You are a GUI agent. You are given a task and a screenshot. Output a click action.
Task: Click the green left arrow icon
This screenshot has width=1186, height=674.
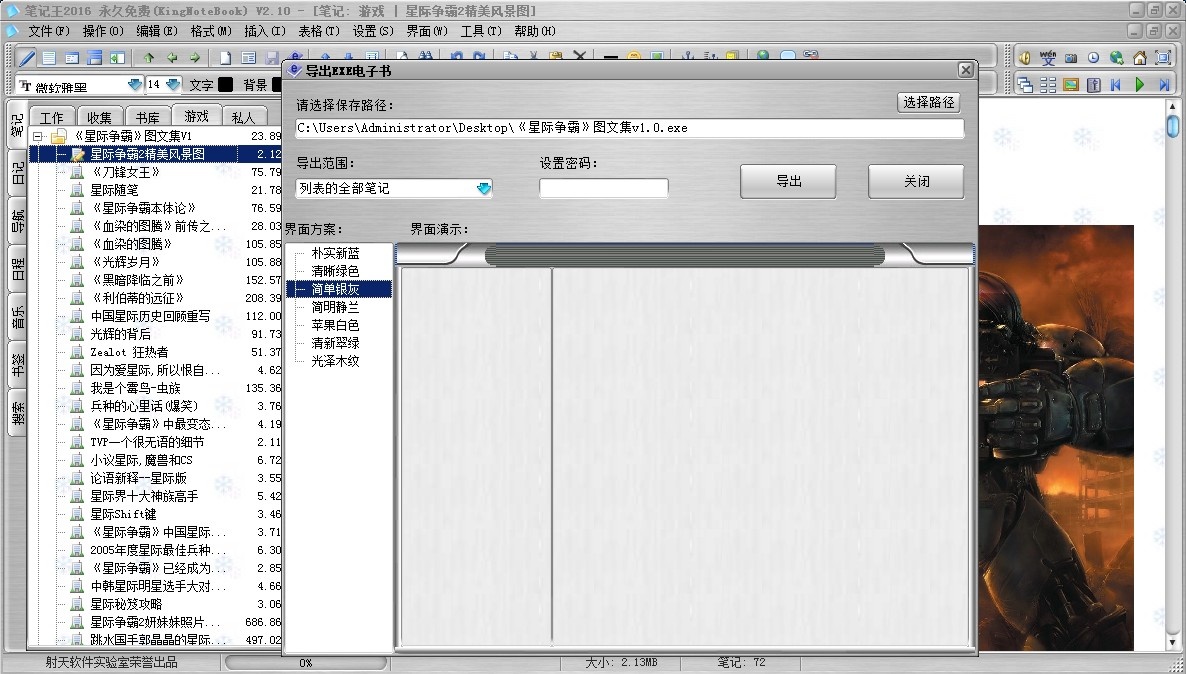point(172,57)
